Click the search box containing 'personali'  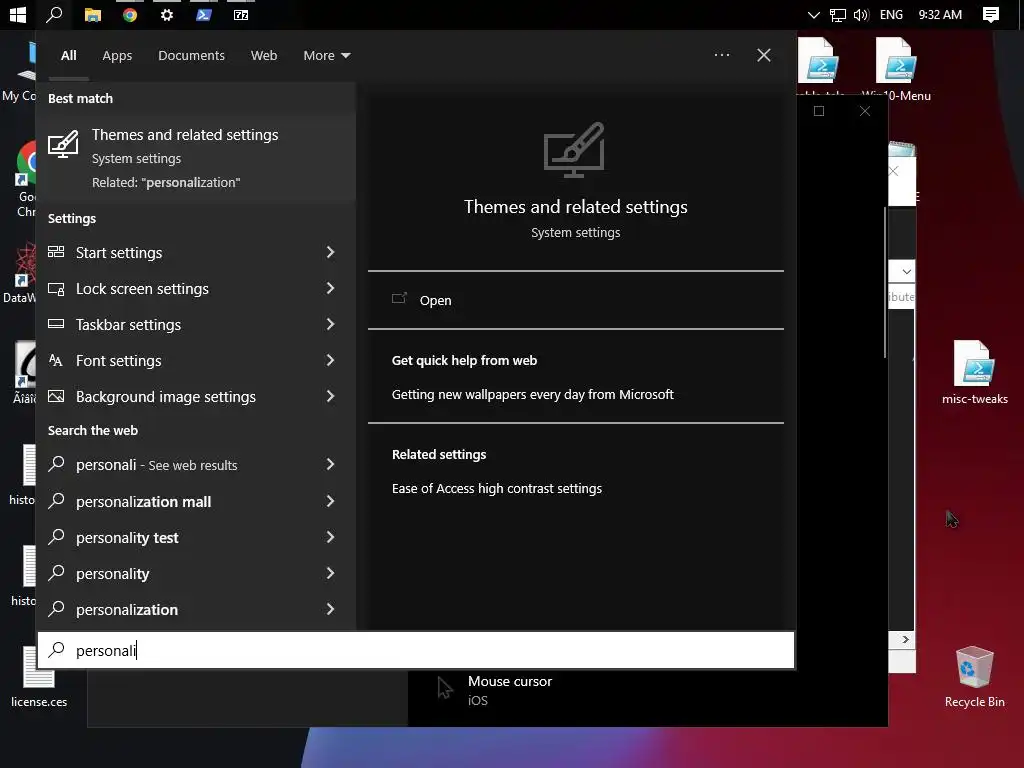click(x=416, y=650)
